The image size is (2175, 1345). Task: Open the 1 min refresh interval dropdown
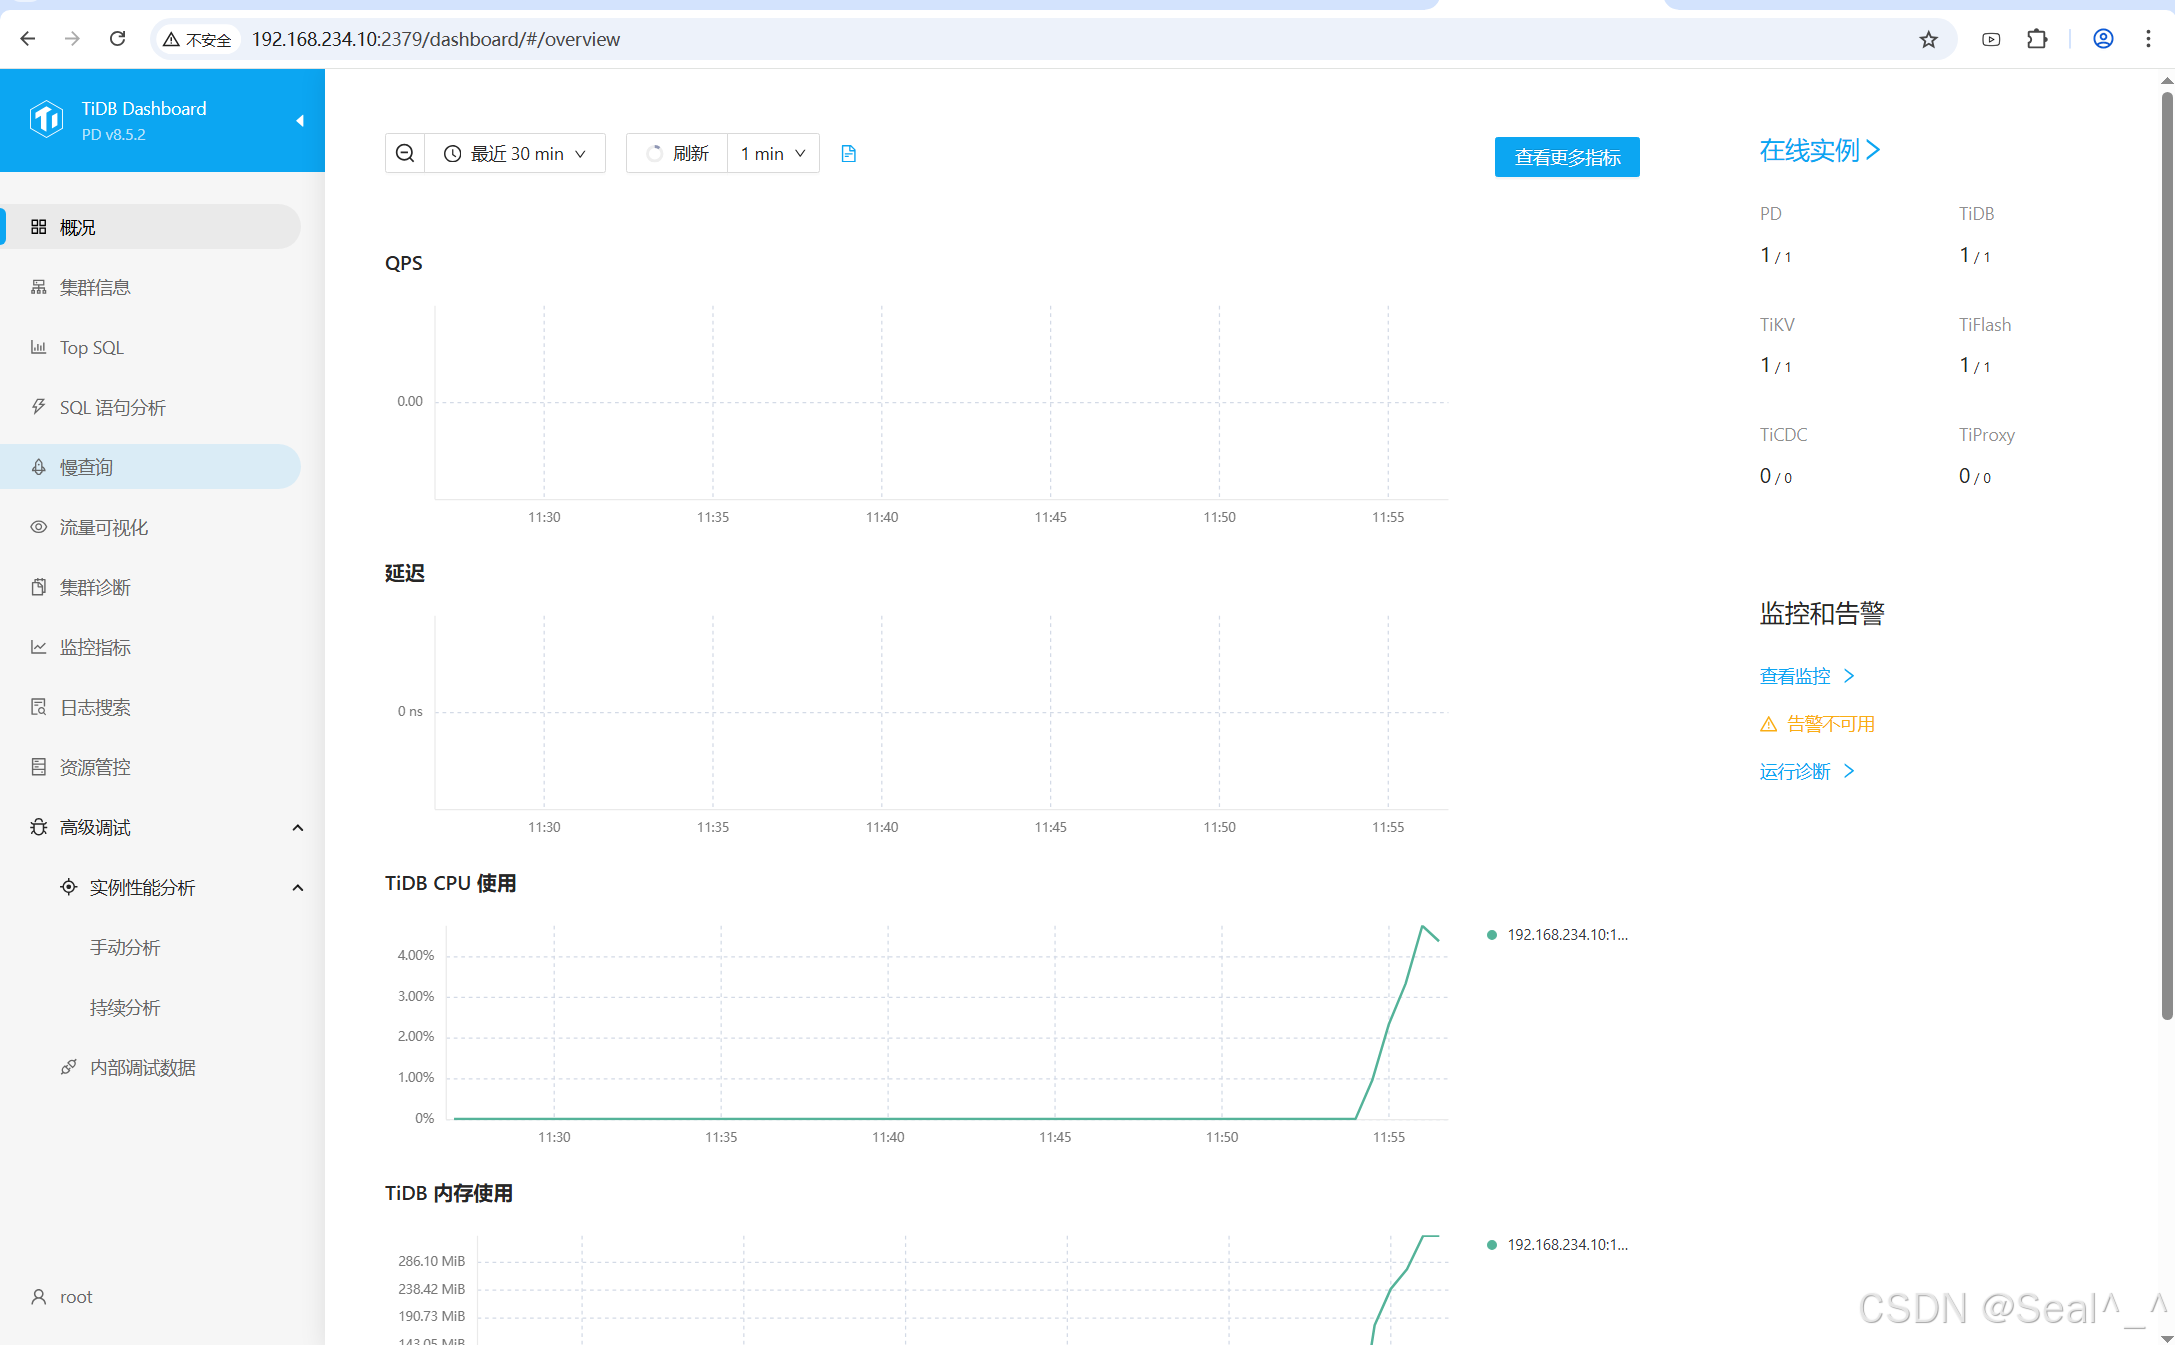pos(773,153)
